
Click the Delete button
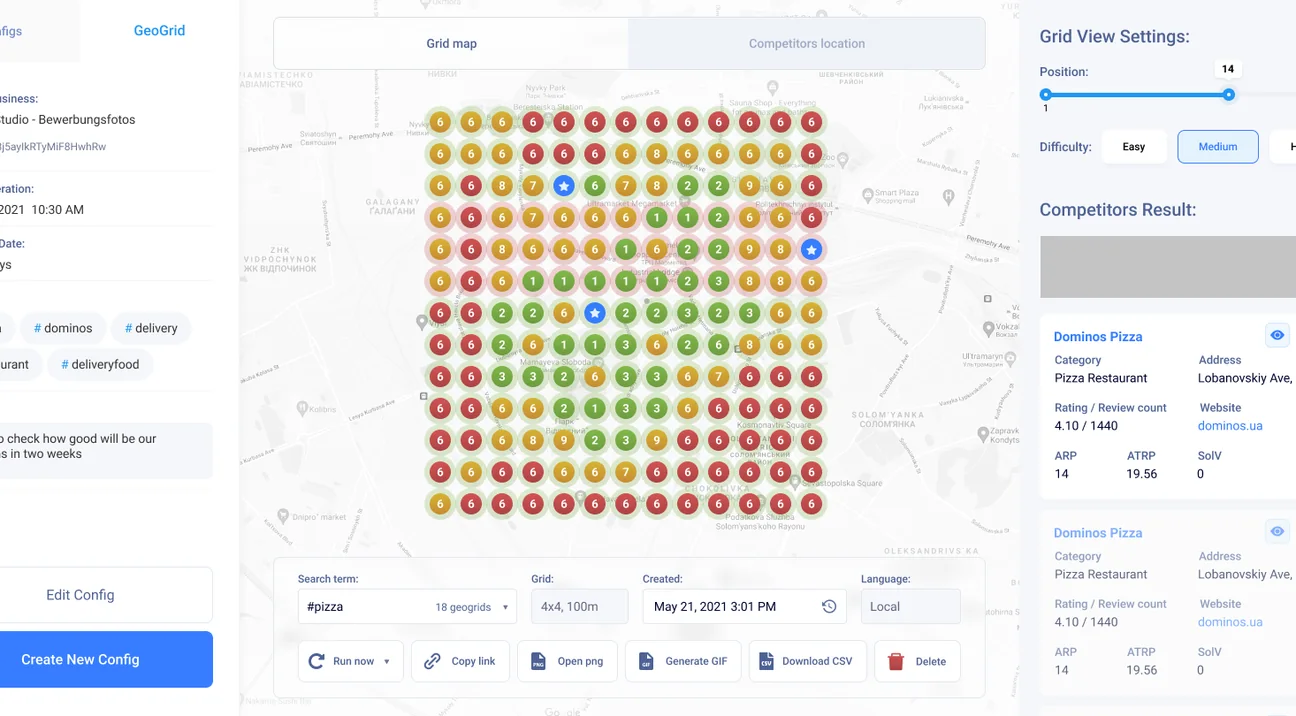(917, 661)
